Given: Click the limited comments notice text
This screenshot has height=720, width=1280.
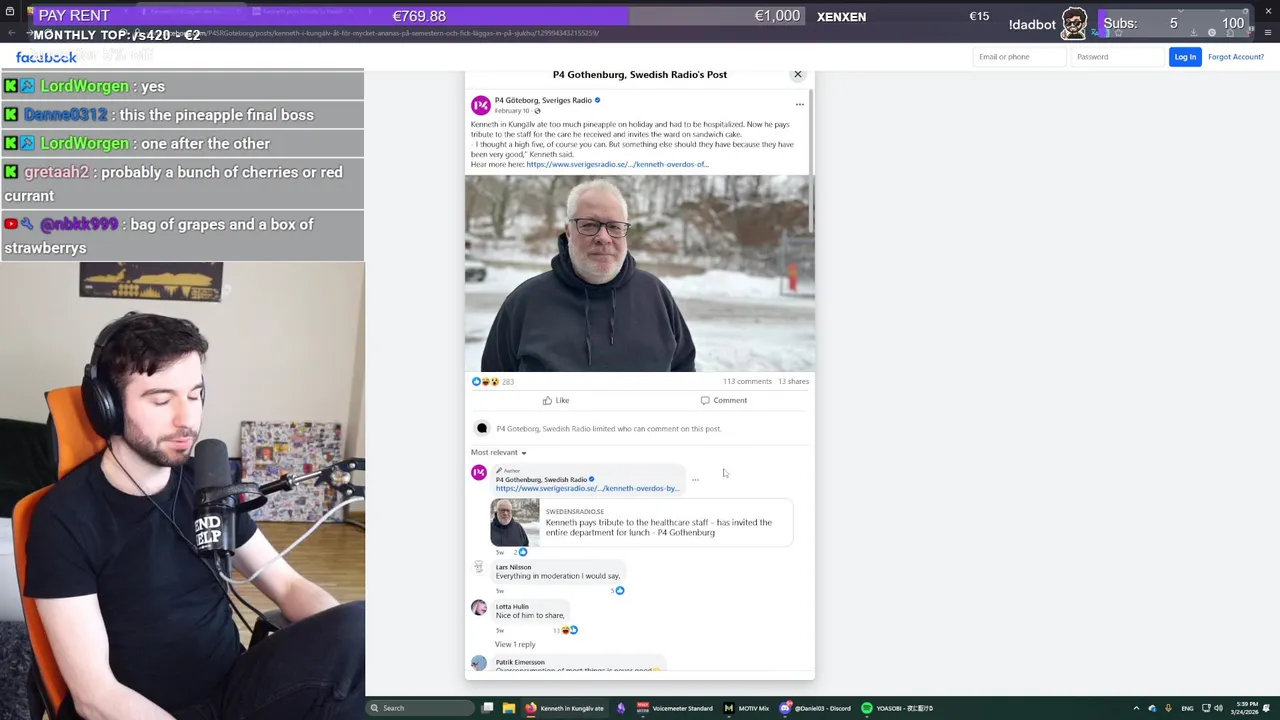Looking at the screenshot, I should click(608, 429).
